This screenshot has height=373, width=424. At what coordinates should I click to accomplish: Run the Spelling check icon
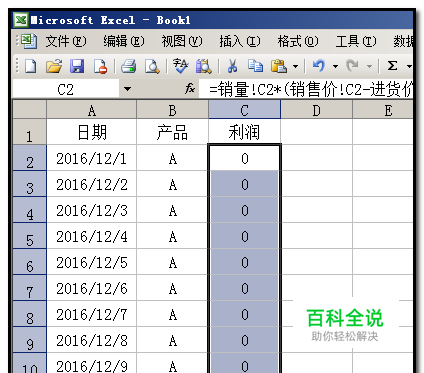click(x=180, y=66)
